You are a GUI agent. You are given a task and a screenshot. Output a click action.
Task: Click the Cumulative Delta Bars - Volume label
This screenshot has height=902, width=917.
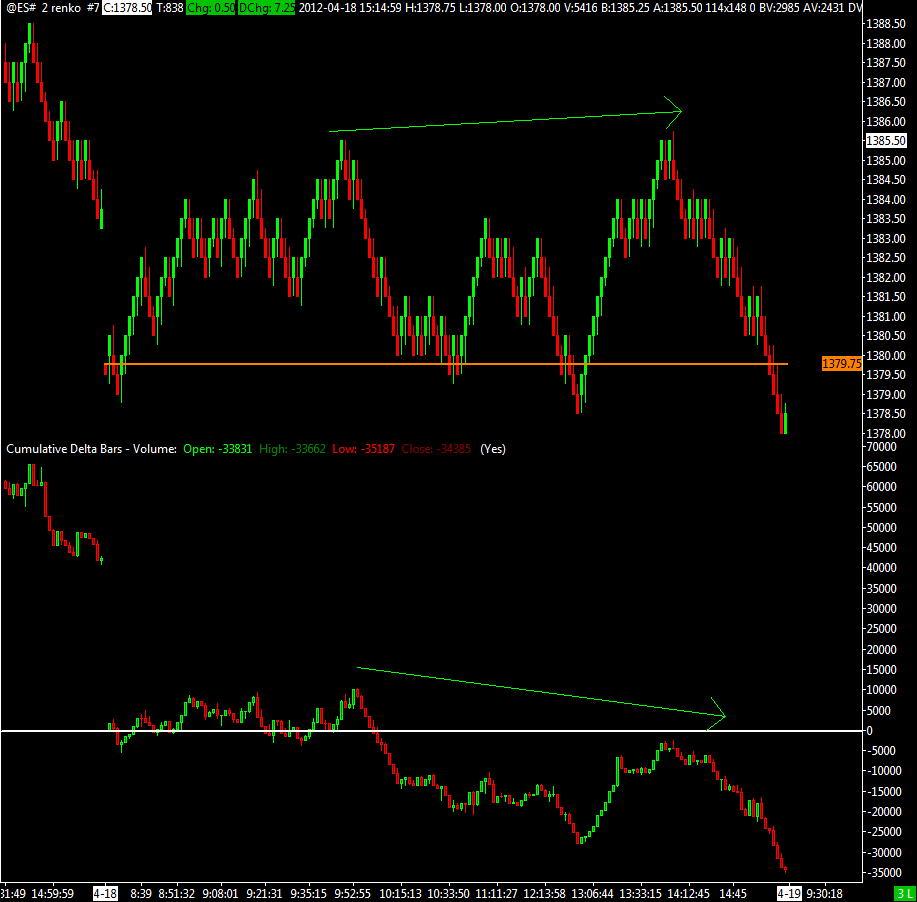coord(91,449)
